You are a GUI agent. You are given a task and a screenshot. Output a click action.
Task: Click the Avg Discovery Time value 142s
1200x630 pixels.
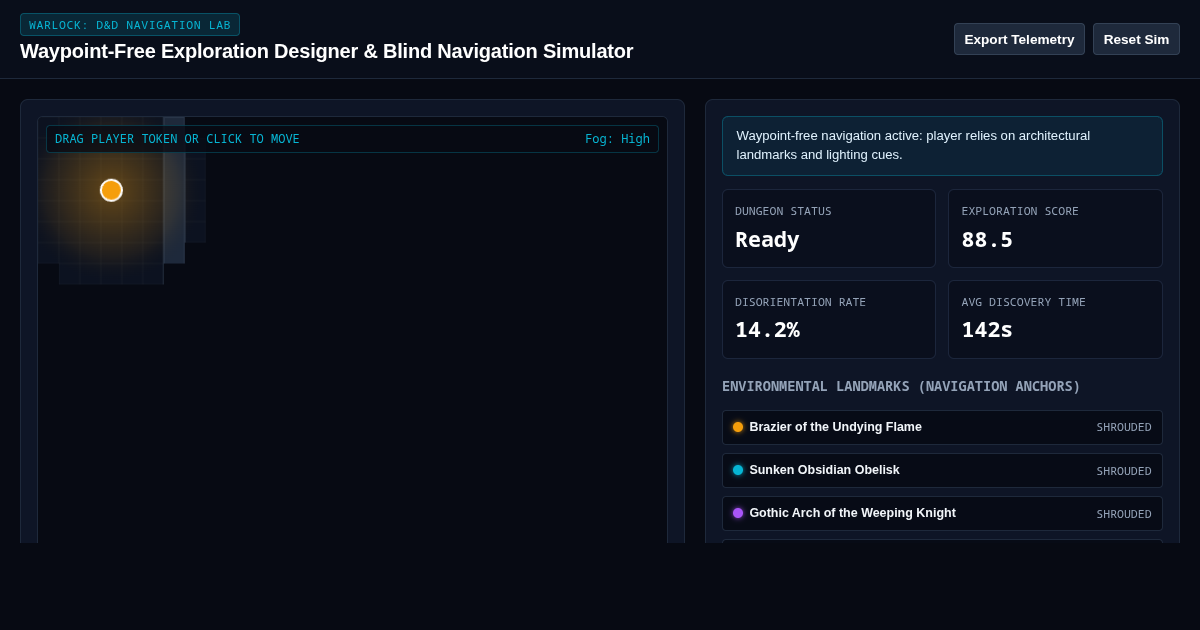tap(987, 330)
